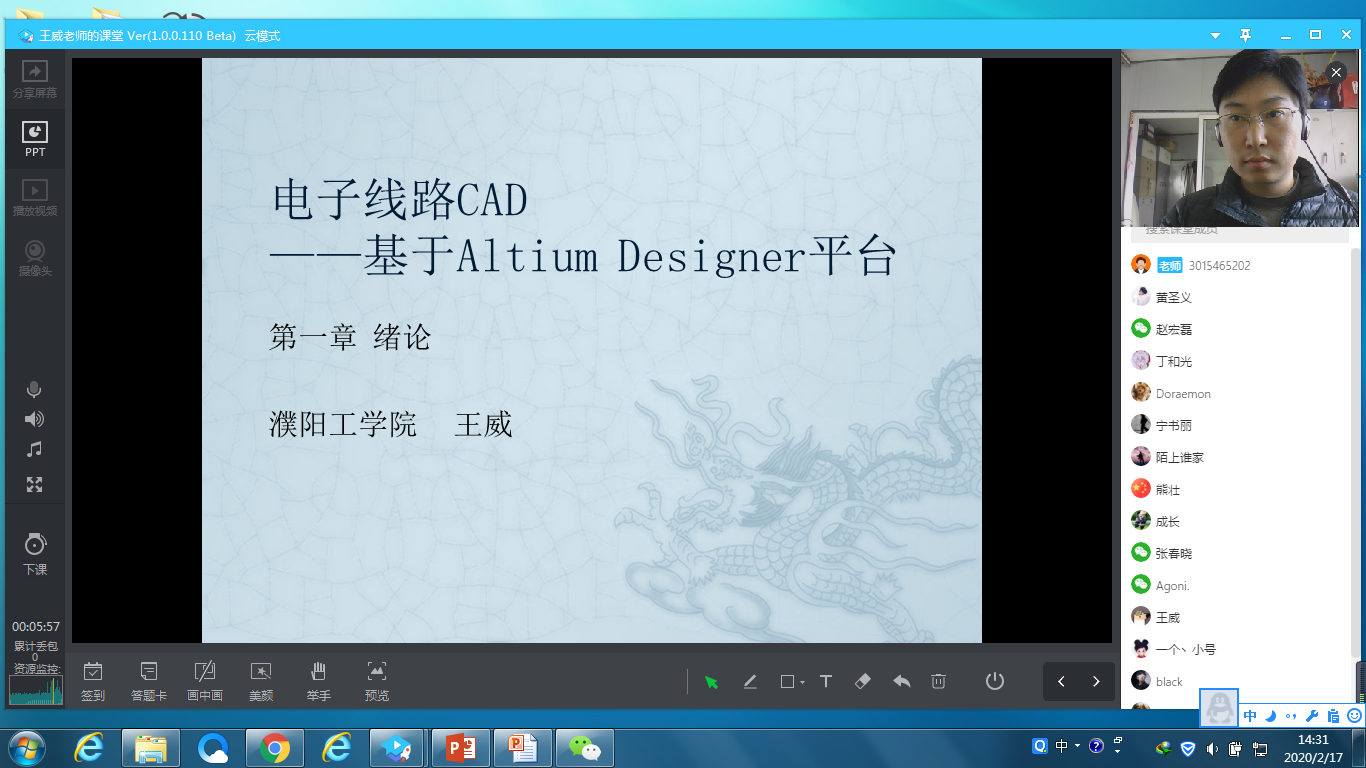Click the resource monitor graph

pos(36,690)
